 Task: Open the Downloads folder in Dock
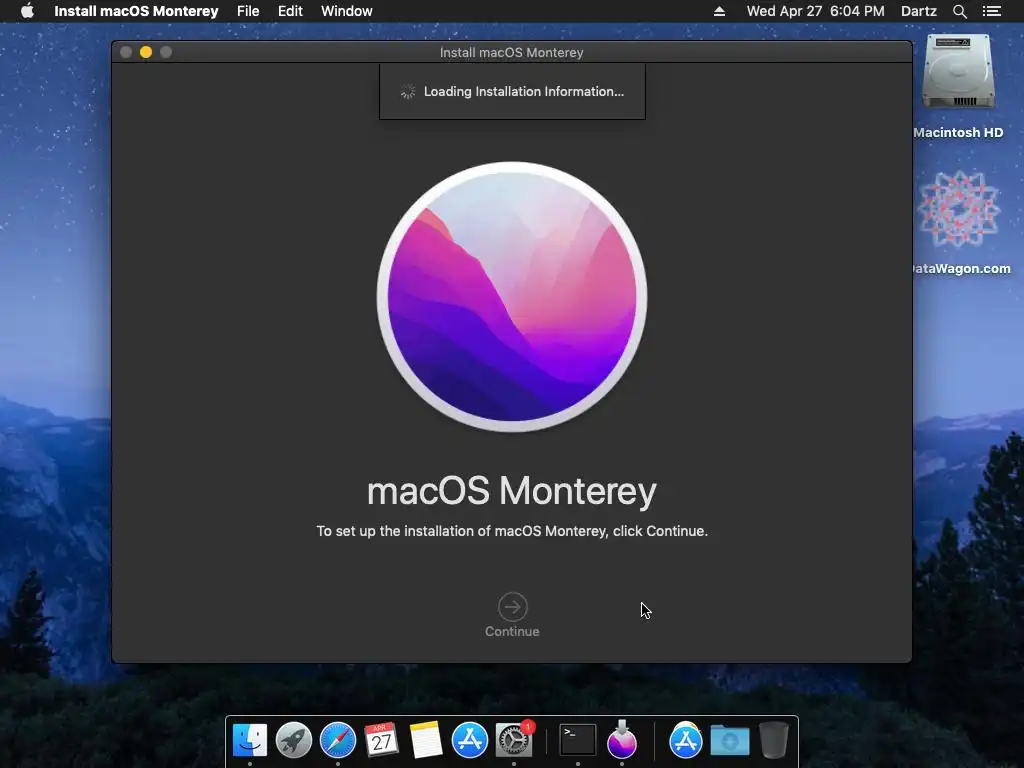point(730,740)
